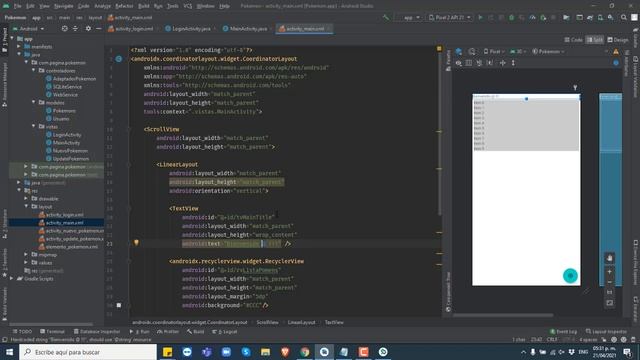Zoom out the preview with minus icon
640x360 pixels.
pos(609,282)
